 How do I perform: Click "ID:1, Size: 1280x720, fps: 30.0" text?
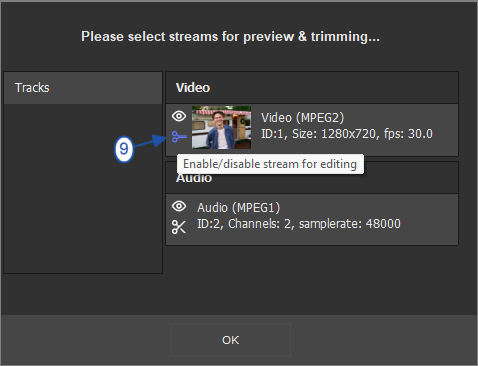click(347, 134)
